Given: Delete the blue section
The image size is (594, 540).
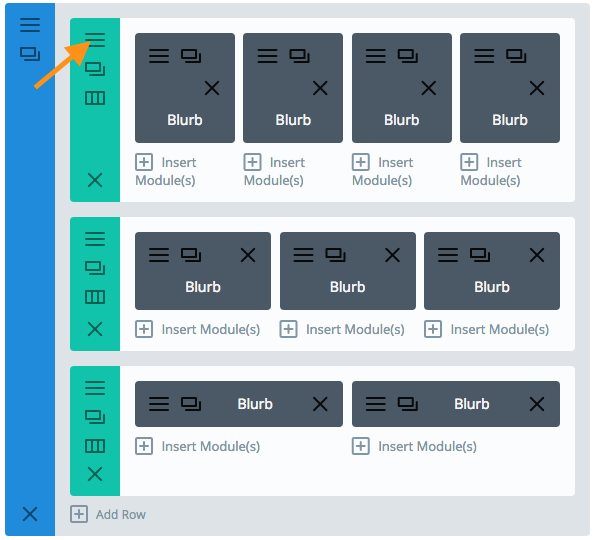Looking at the screenshot, I should 30,514.
